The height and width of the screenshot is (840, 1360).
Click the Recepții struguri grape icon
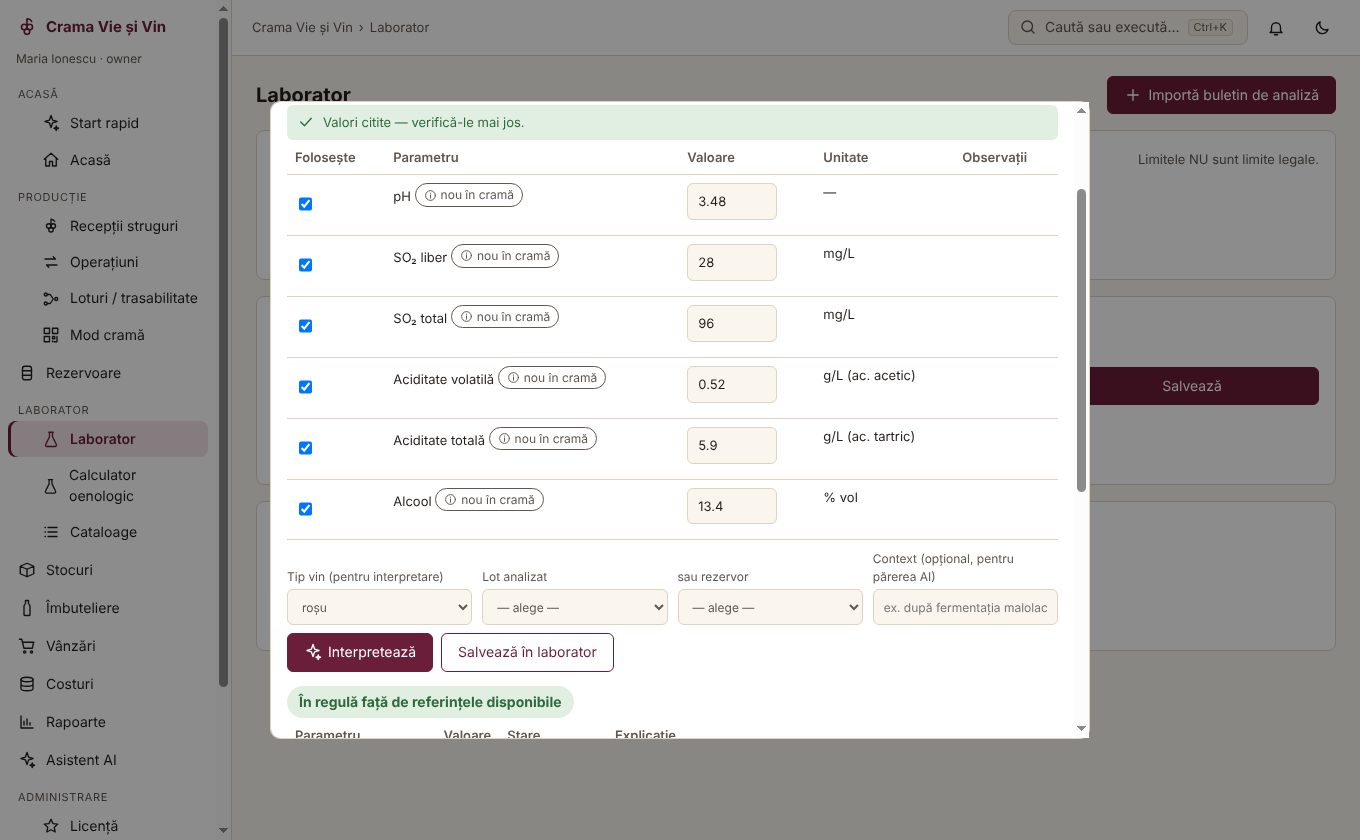click(x=51, y=226)
